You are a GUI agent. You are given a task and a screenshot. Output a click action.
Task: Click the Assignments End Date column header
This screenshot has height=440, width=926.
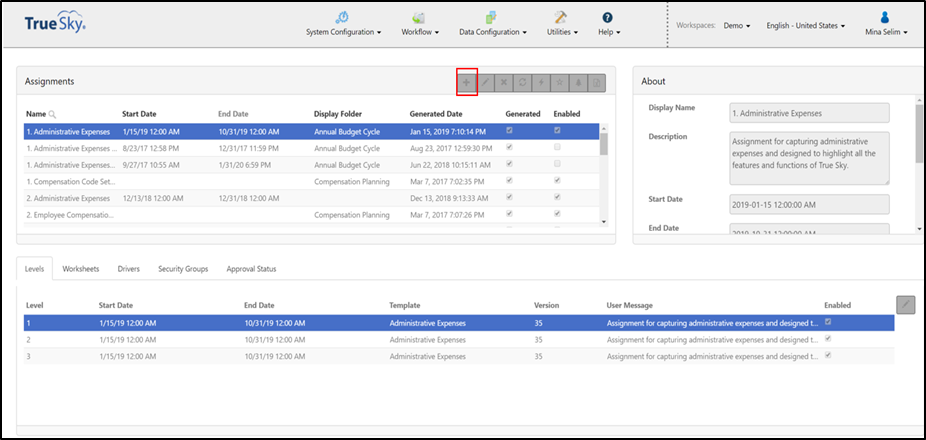(x=233, y=114)
